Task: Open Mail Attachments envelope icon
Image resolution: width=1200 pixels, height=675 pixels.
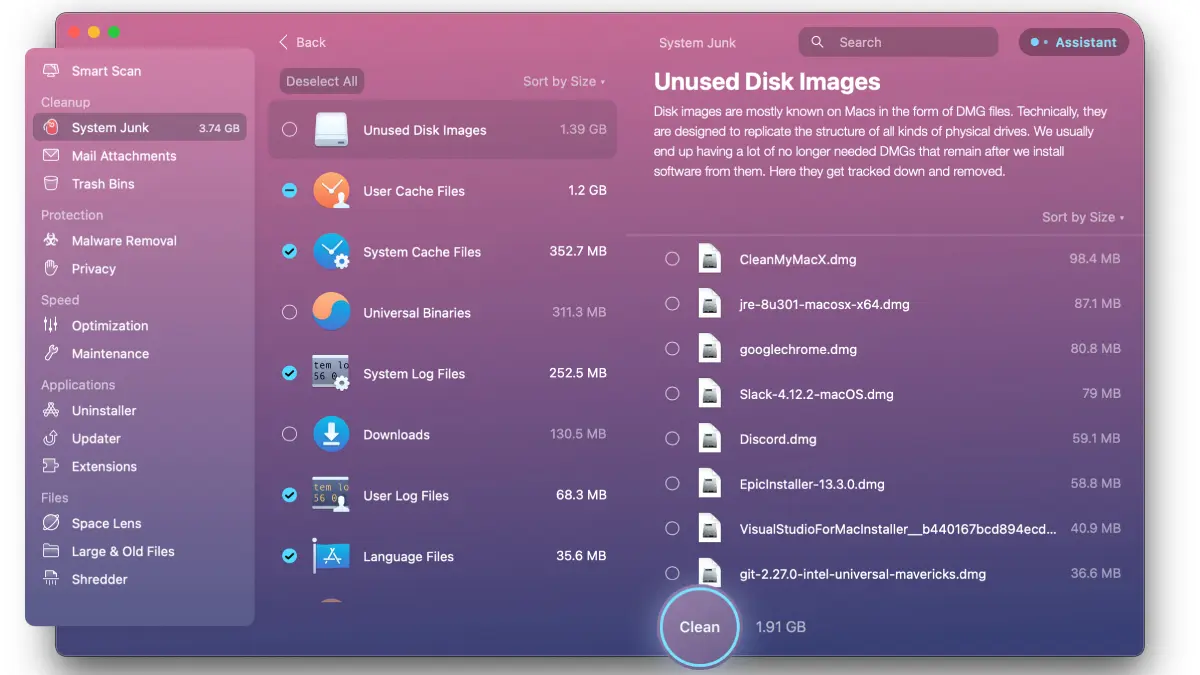Action: point(51,156)
